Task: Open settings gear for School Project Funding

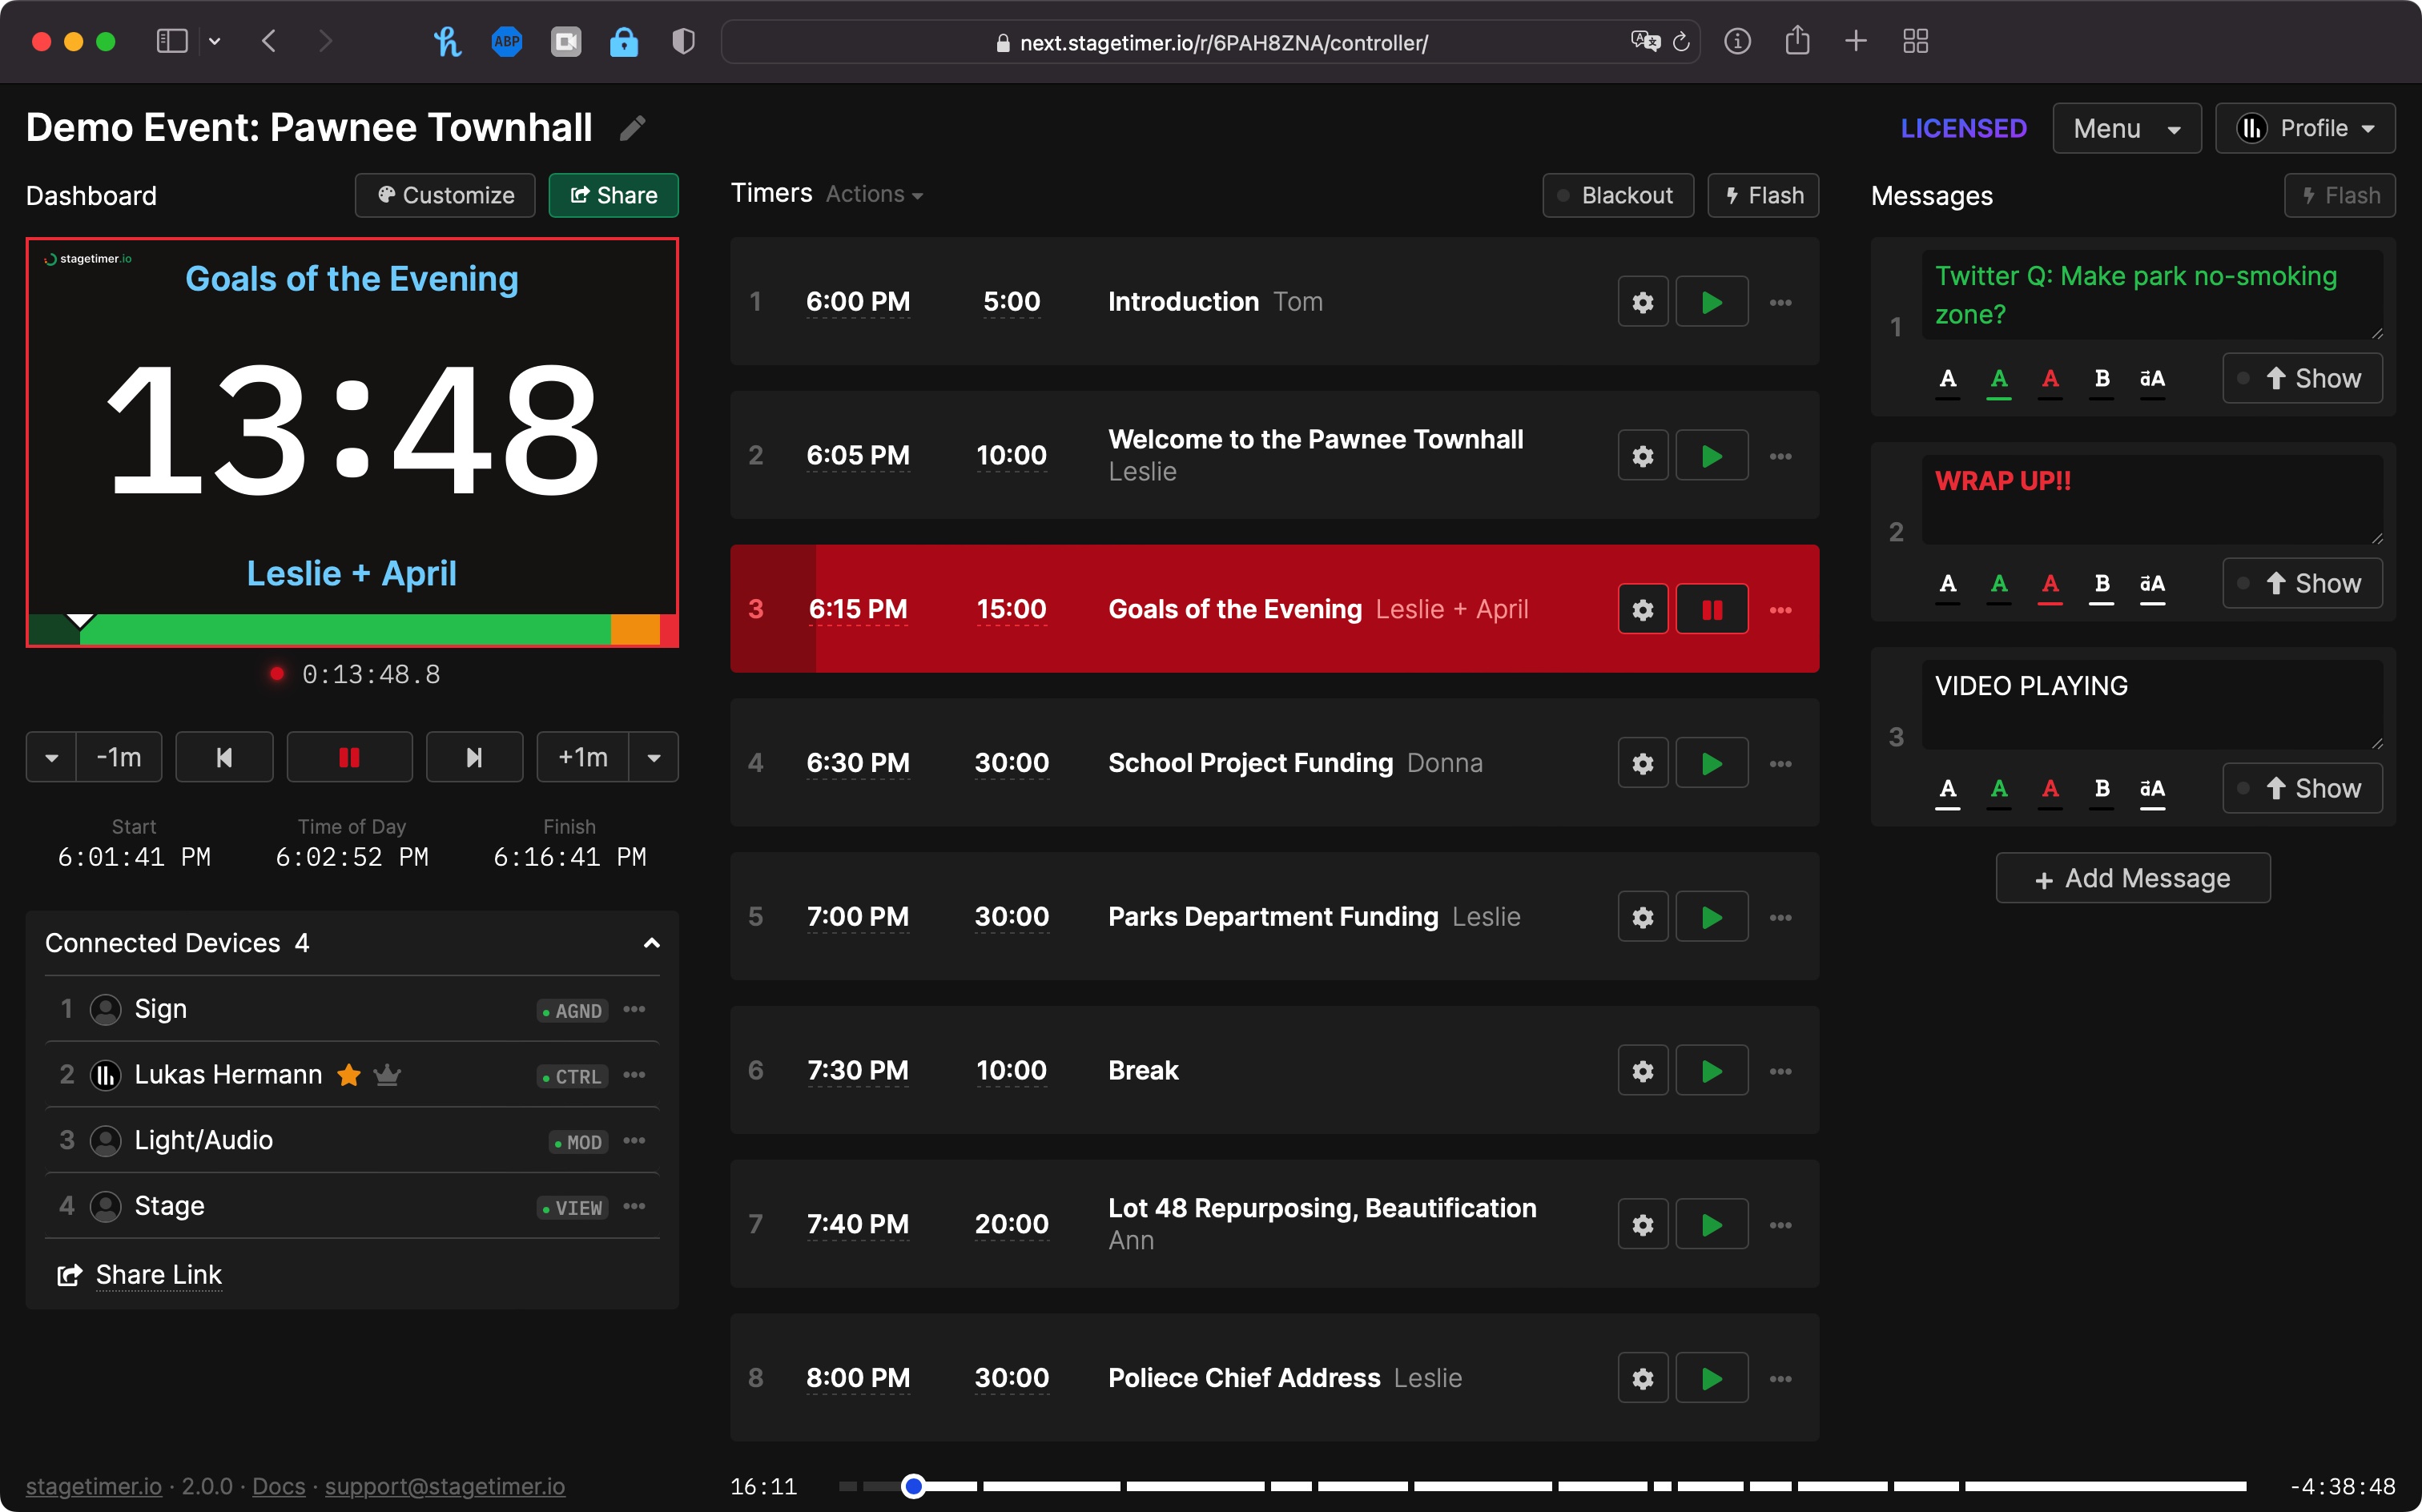Action: coord(1642,763)
